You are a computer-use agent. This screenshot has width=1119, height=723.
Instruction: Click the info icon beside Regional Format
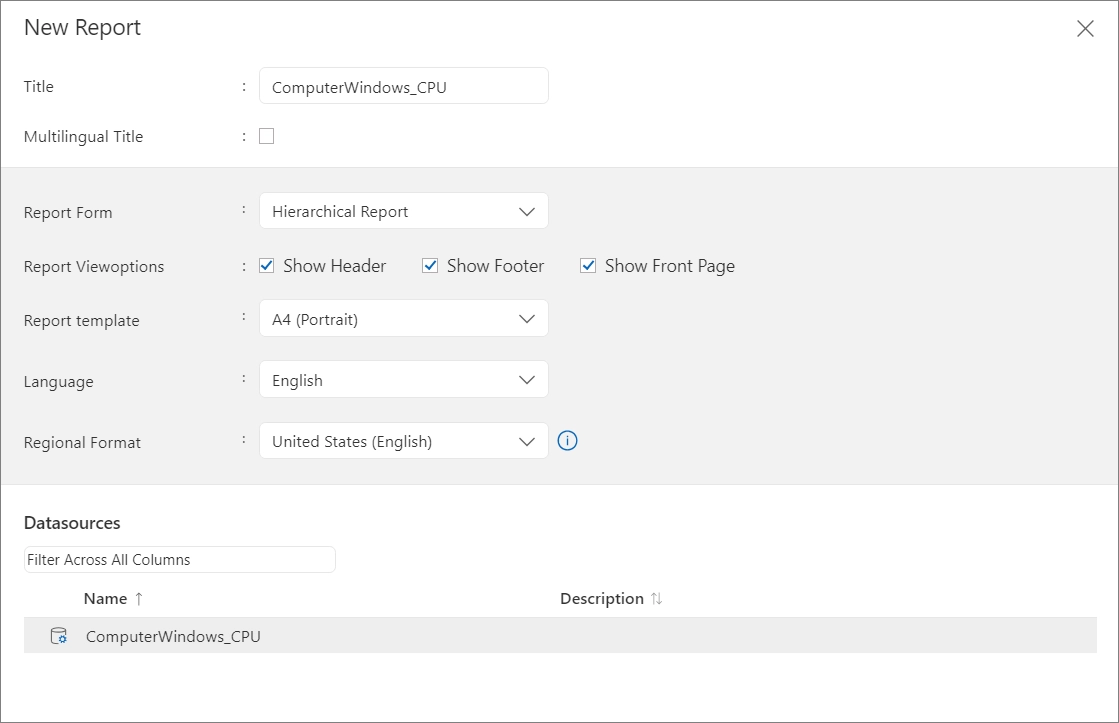567,441
